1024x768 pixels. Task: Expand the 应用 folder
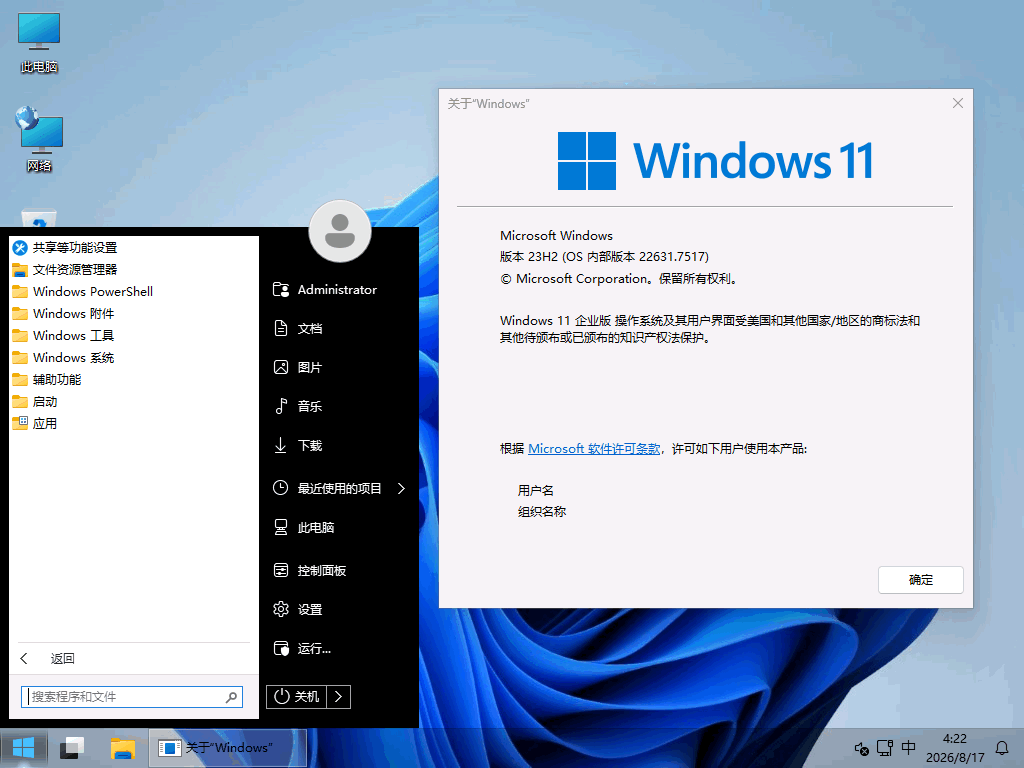134,424
